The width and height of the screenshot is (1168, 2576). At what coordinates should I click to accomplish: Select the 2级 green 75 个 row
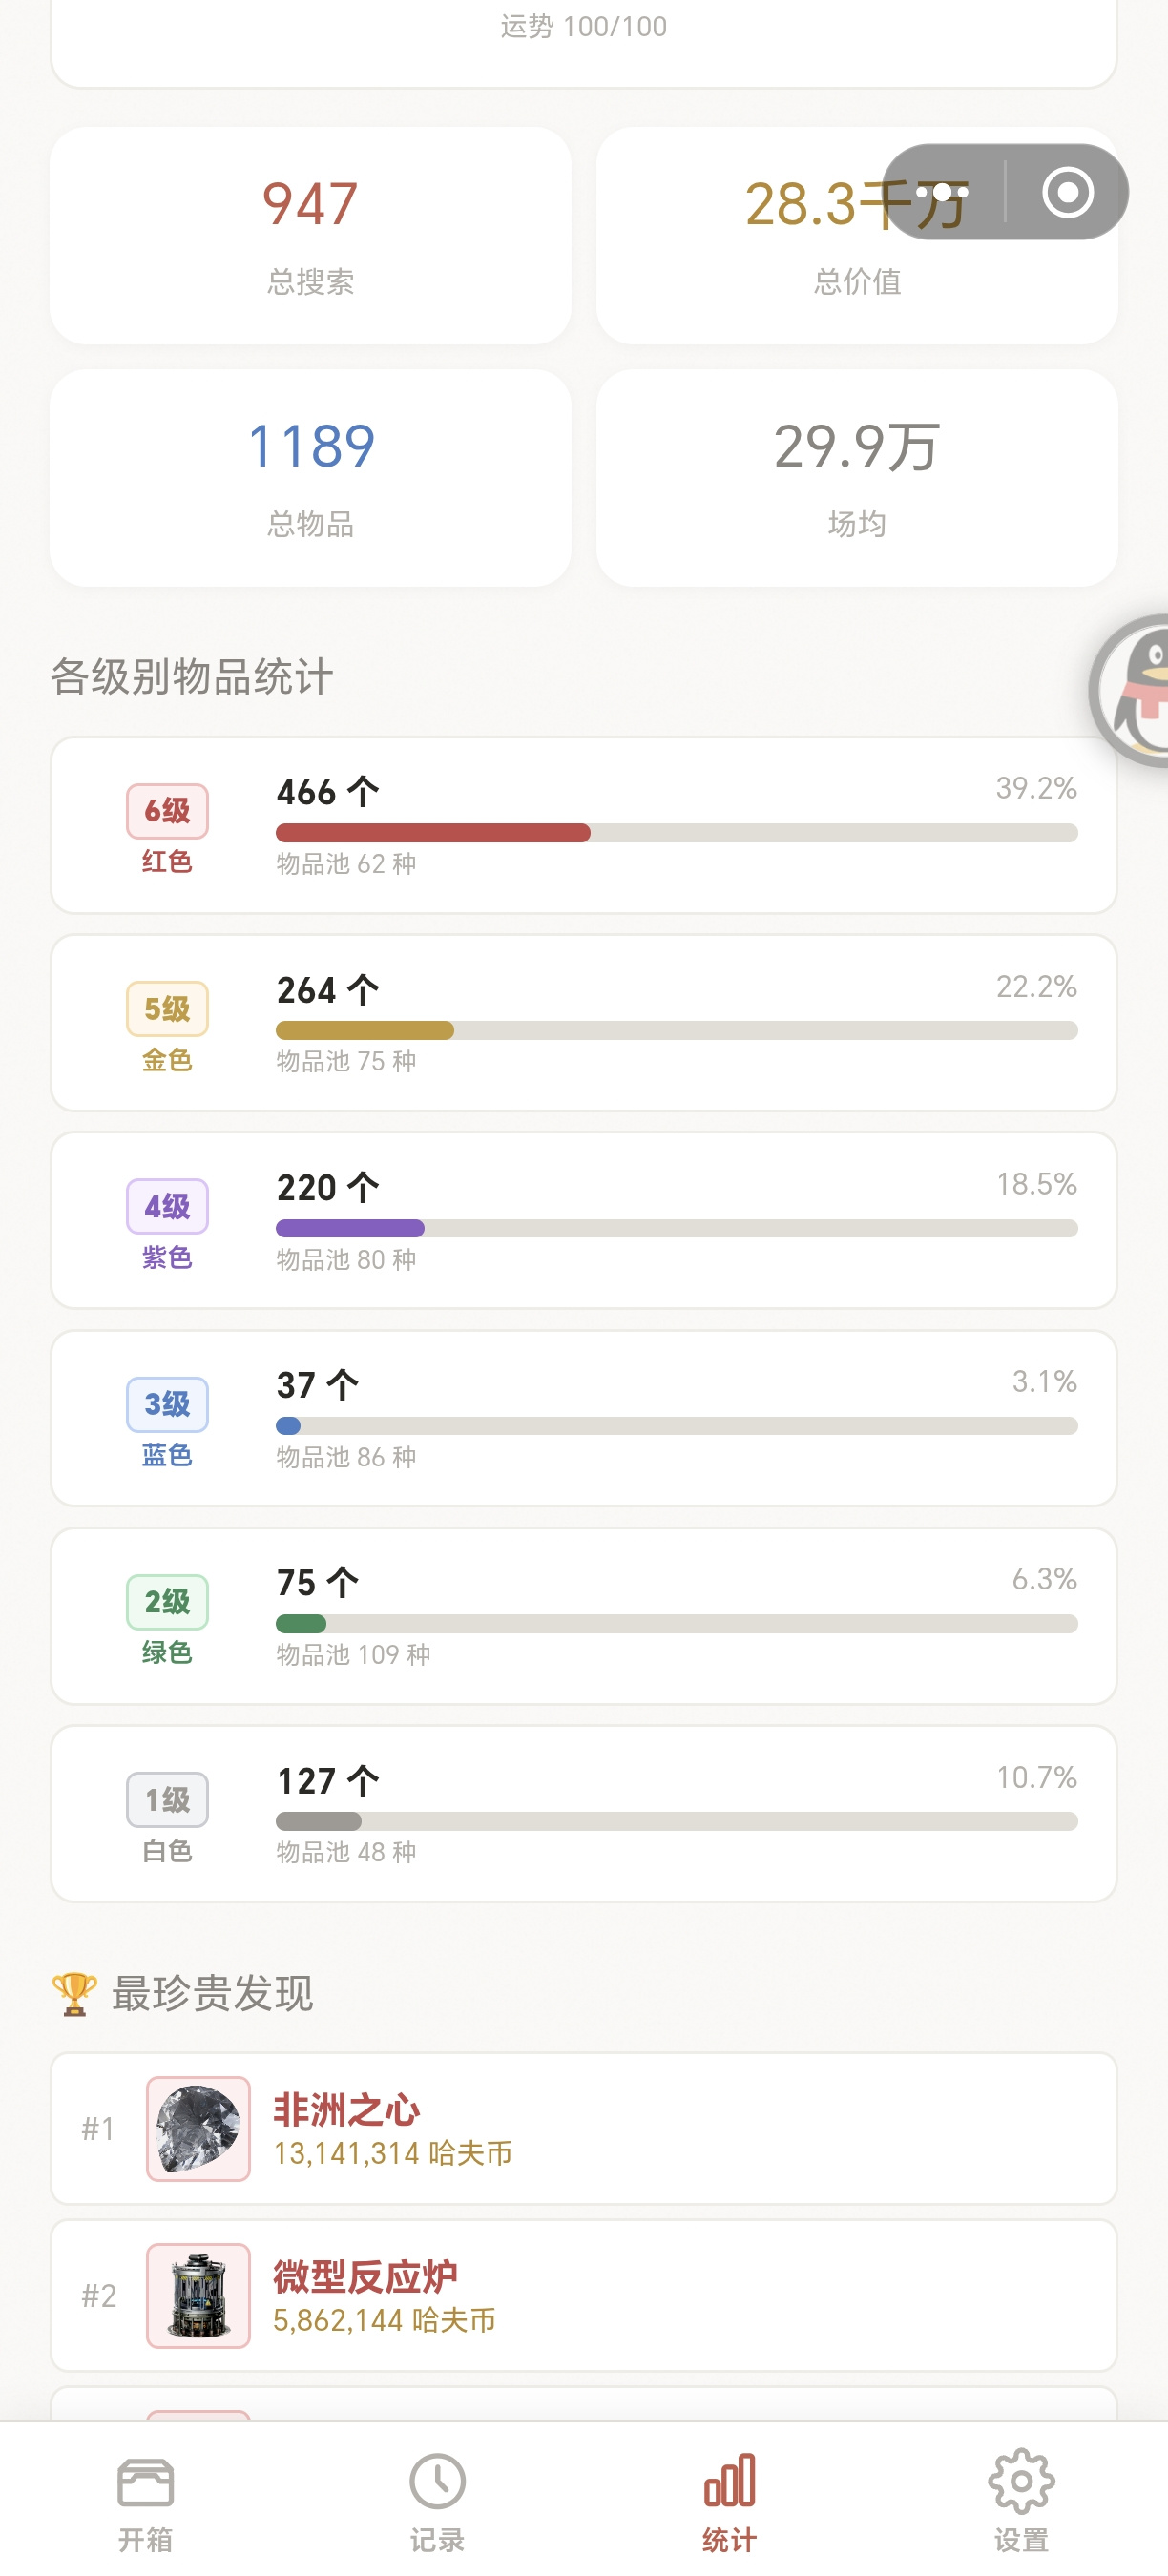pos(584,1615)
